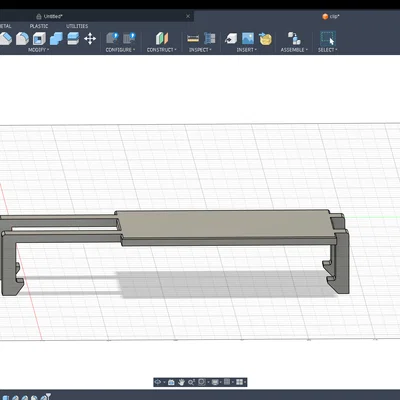Click the timeline feature with the marker
This screenshot has height=400, width=400.
click(x=43, y=397)
